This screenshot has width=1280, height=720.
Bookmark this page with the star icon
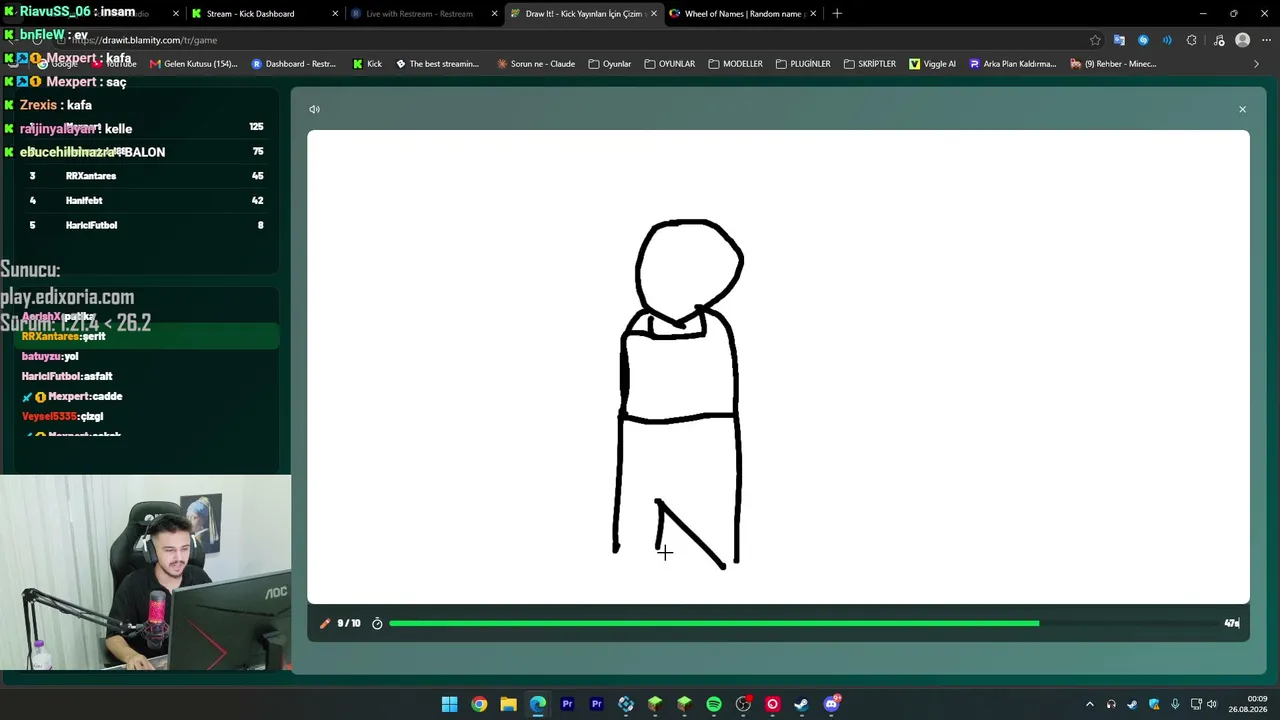tap(1095, 40)
